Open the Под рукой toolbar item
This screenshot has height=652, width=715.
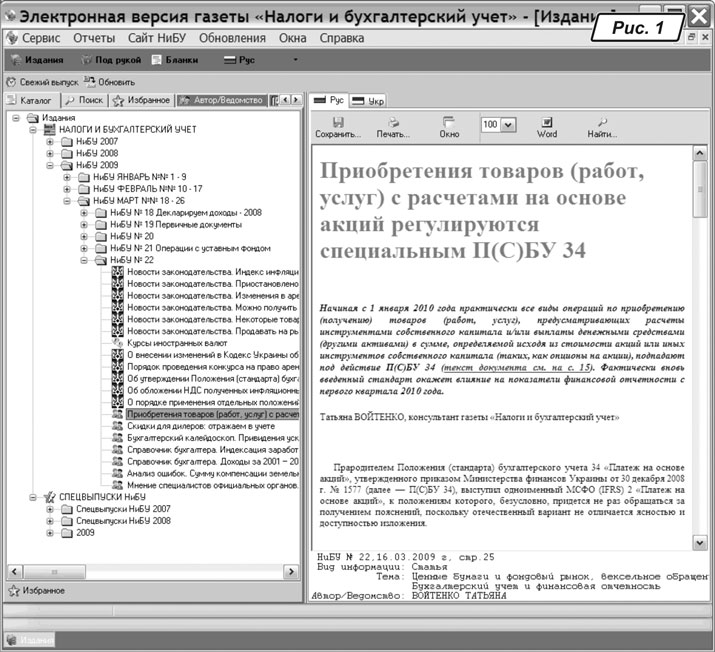point(87,60)
